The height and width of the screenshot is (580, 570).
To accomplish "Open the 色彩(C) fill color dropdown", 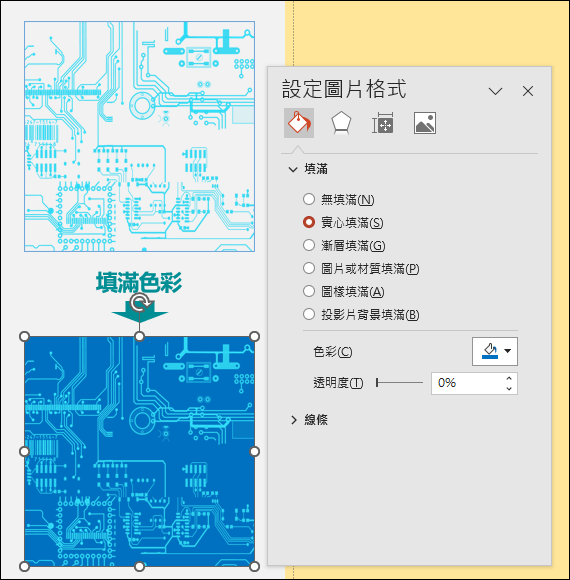I will (495, 351).
